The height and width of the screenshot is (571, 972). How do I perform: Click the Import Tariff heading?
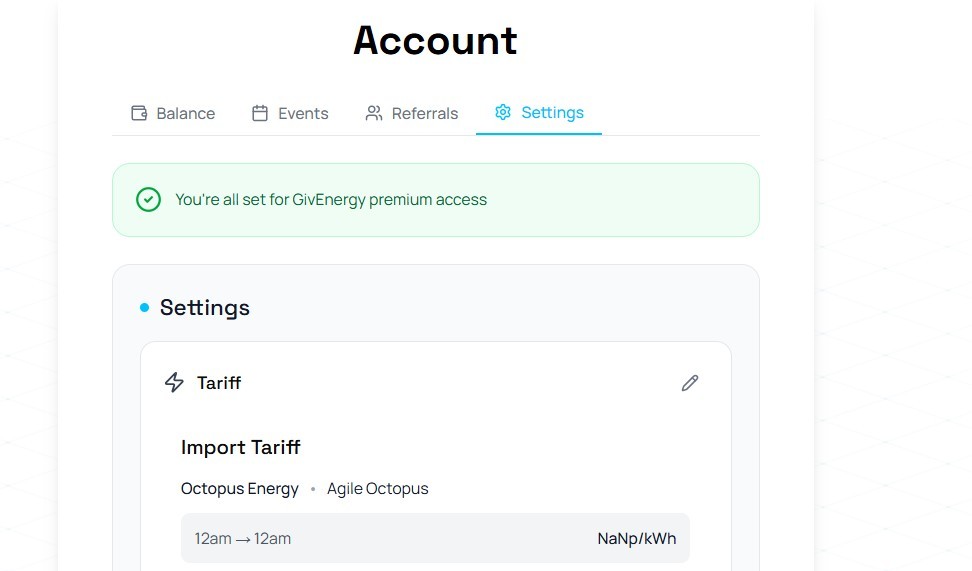click(241, 447)
